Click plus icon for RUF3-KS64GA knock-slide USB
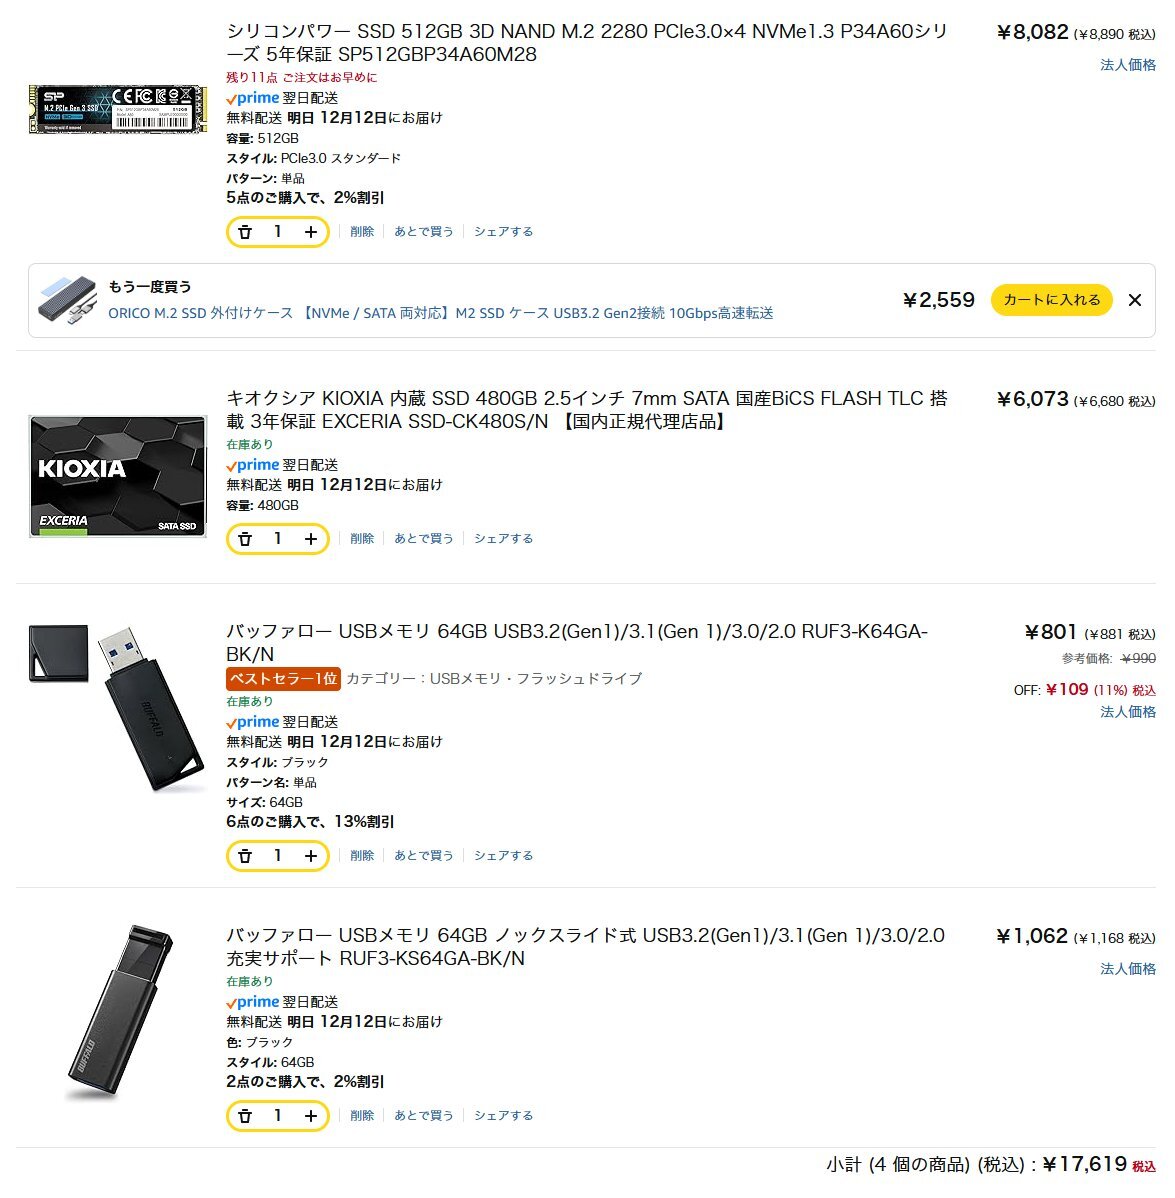This screenshot has height=1198, width=1175. [x=311, y=1116]
